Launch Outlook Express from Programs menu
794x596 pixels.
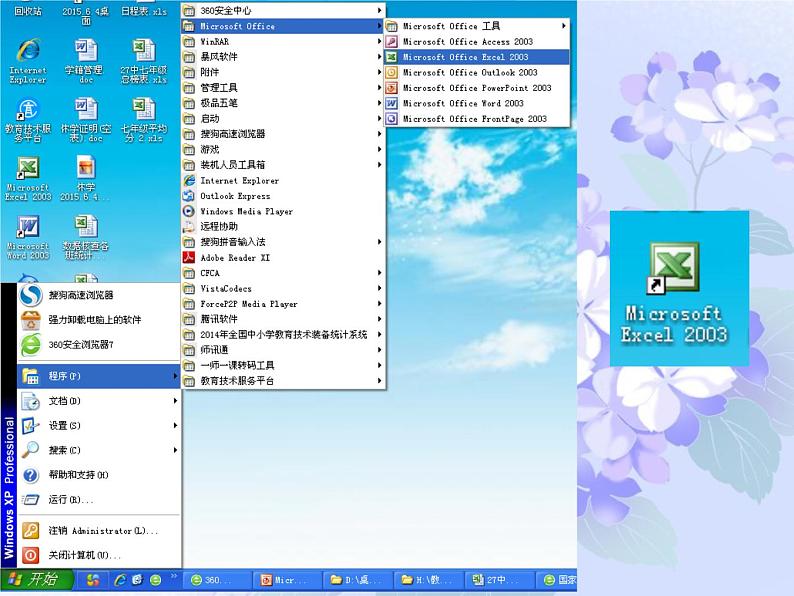point(283,196)
